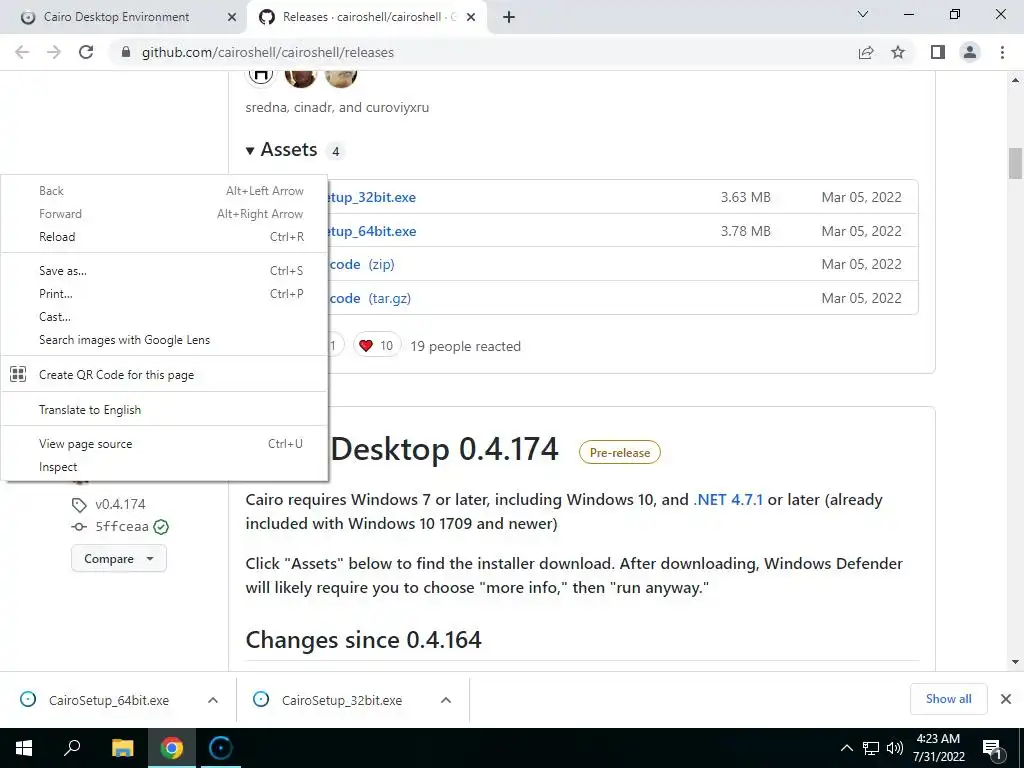Select Search images with Google Lens

[x=164, y=340]
